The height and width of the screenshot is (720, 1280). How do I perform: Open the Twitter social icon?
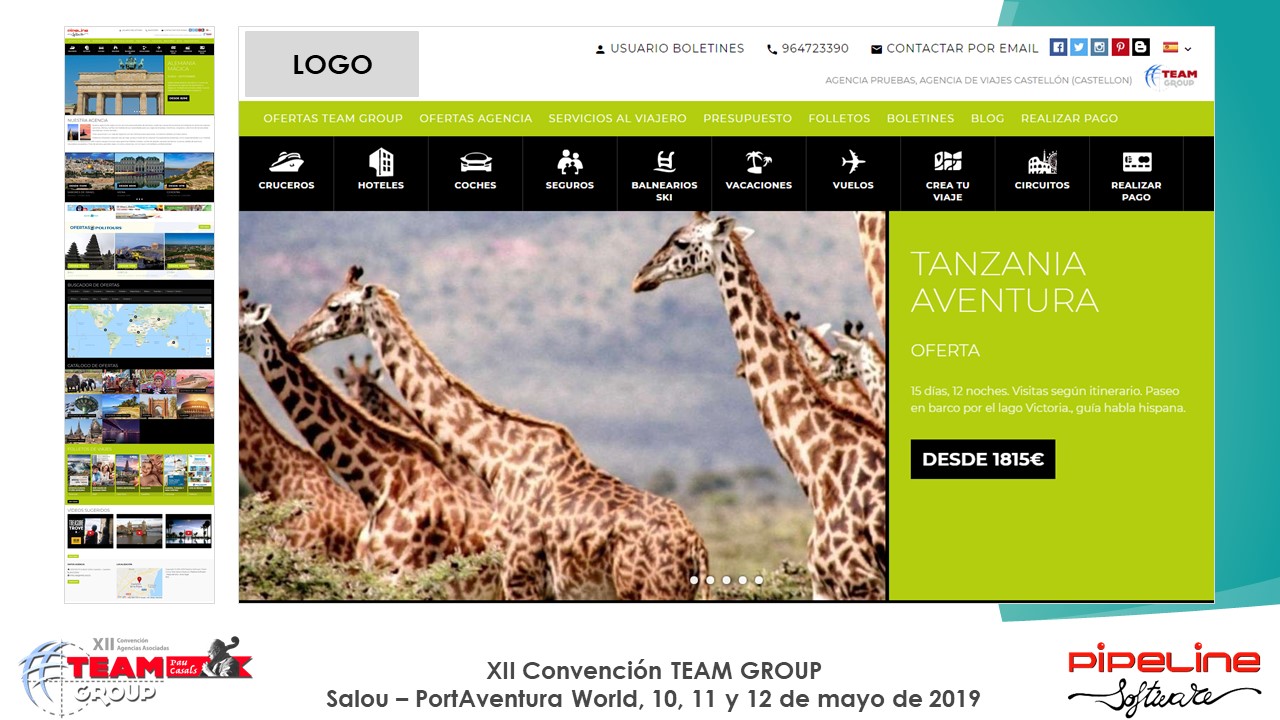coord(1079,47)
